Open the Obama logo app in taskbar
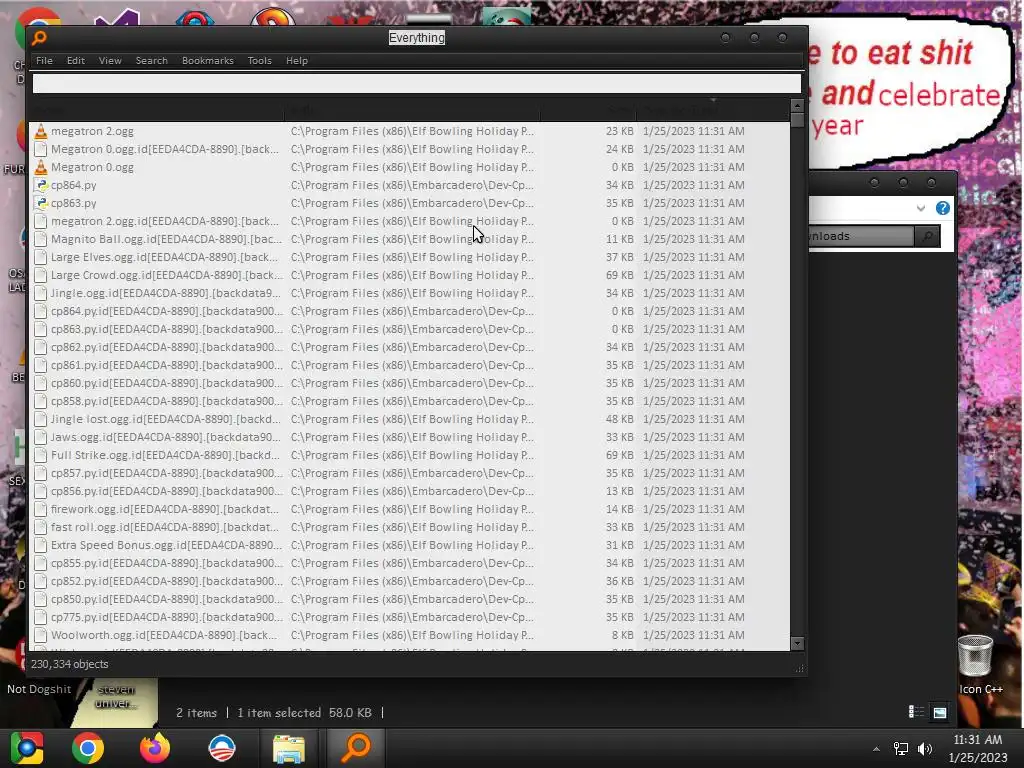The height and width of the screenshot is (768, 1024). coord(221,748)
